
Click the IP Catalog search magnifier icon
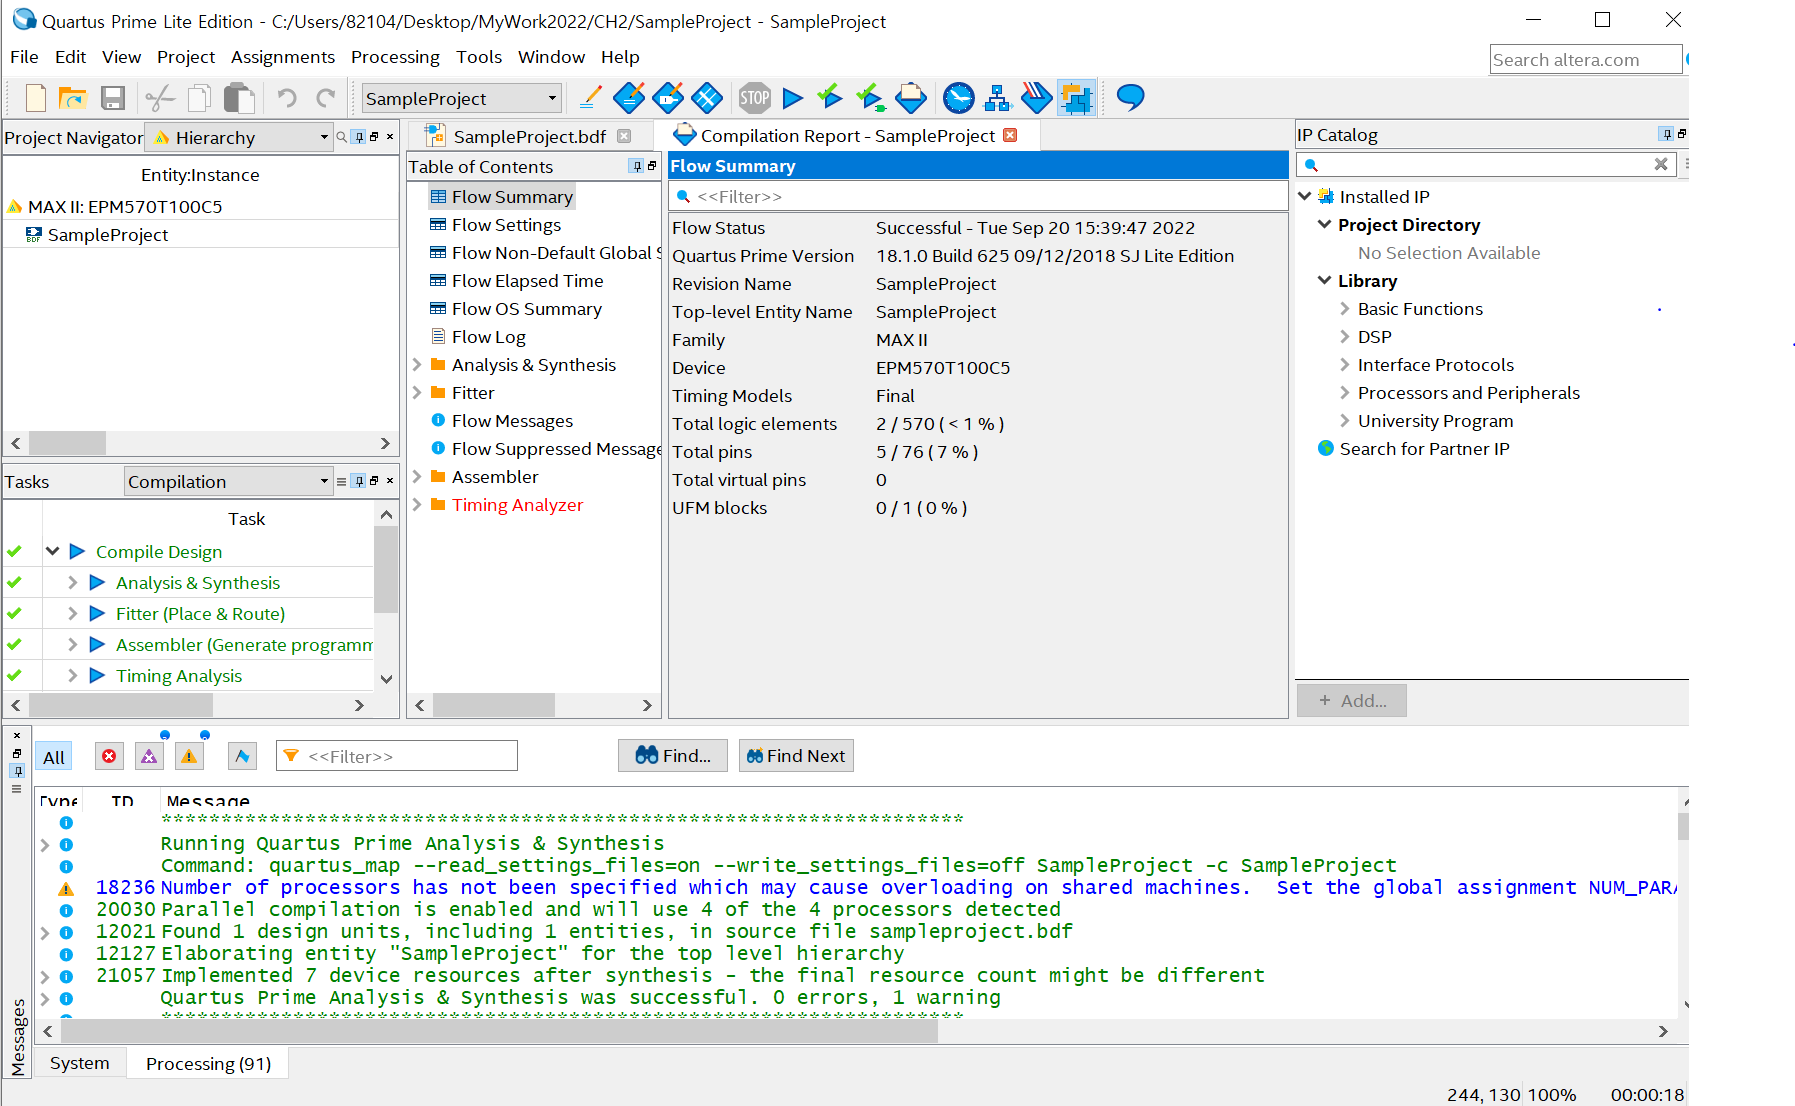click(1311, 165)
